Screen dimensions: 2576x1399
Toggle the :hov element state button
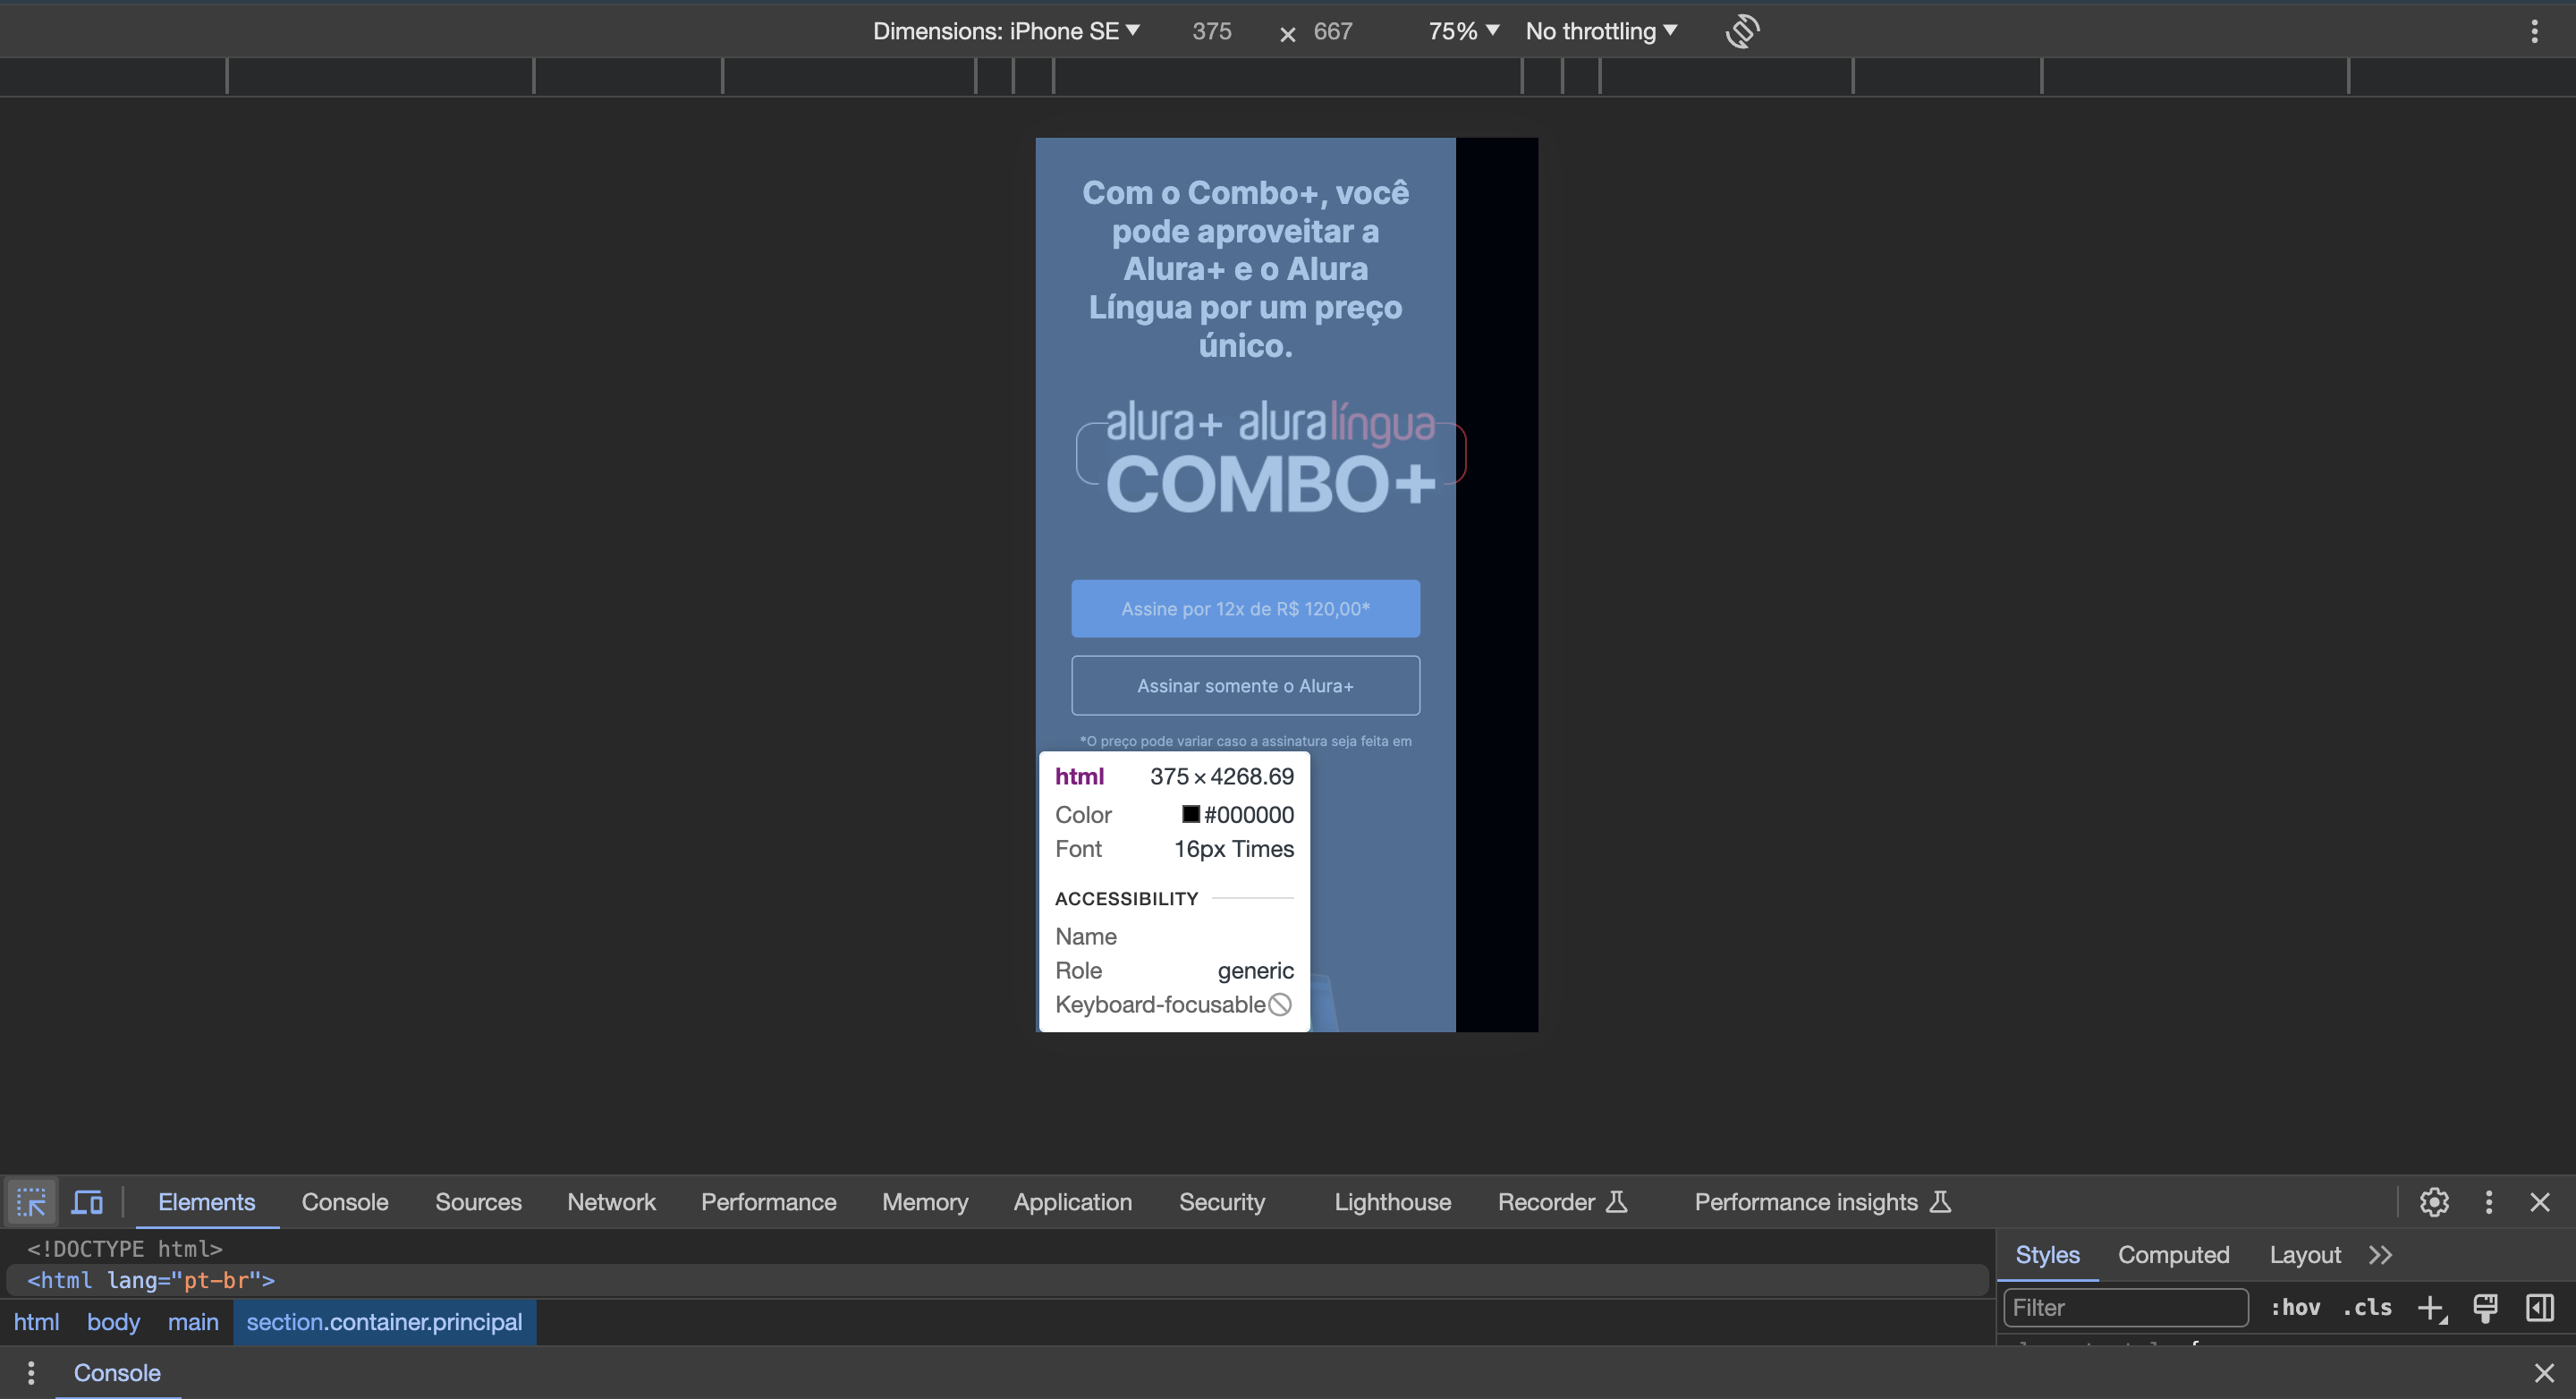(2296, 1308)
